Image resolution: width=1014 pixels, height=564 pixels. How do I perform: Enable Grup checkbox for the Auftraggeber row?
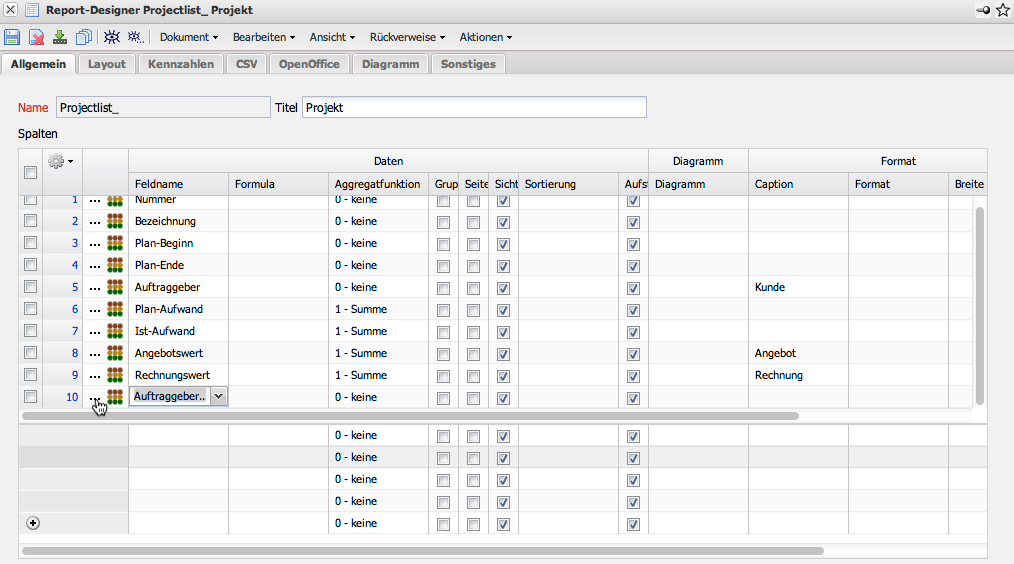click(x=443, y=287)
